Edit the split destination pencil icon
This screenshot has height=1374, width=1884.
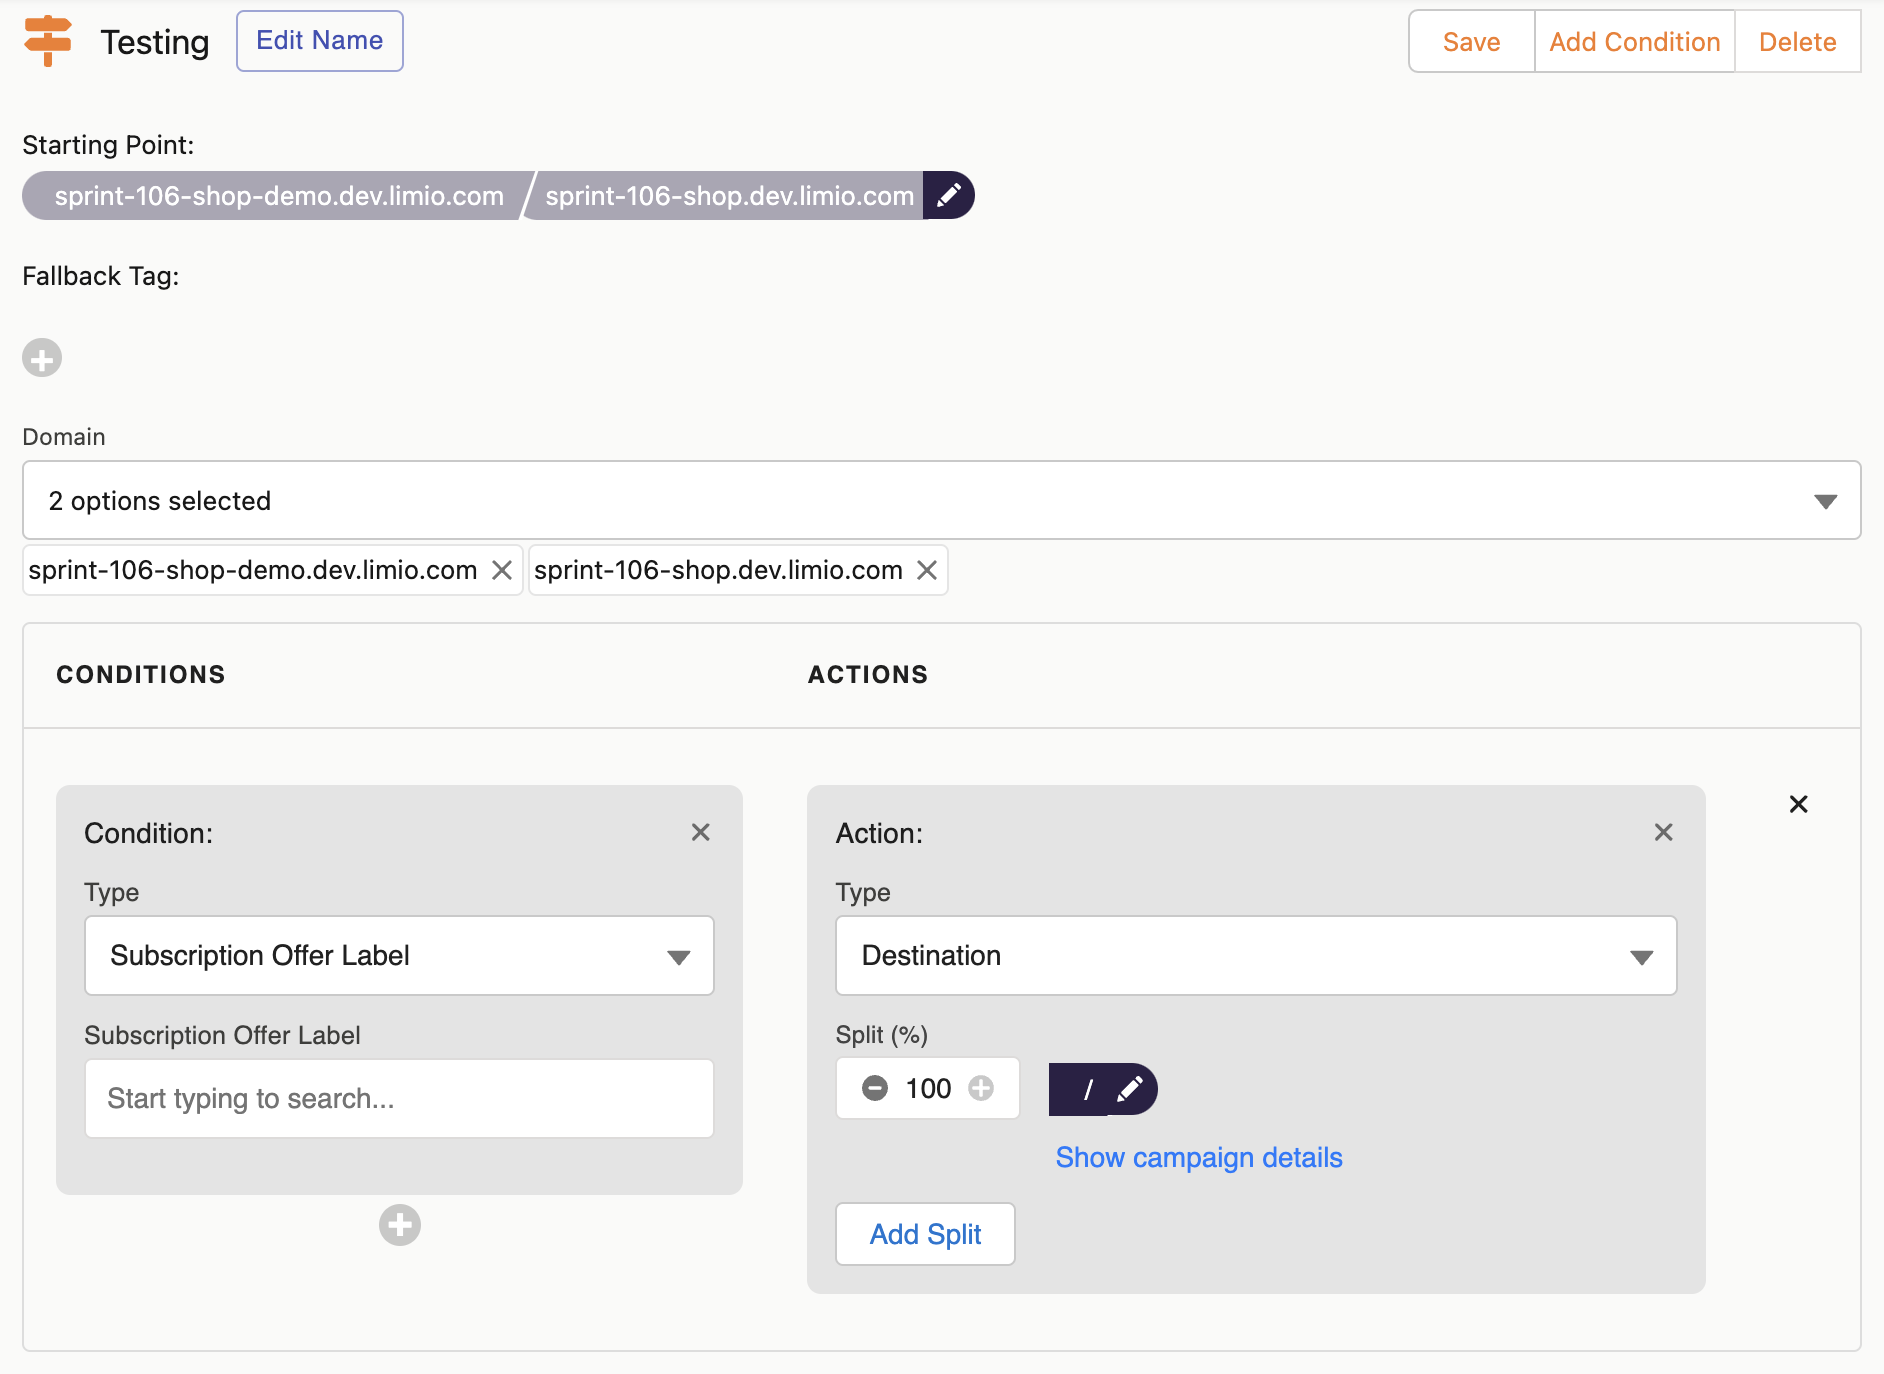[x=1130, y=1089]
